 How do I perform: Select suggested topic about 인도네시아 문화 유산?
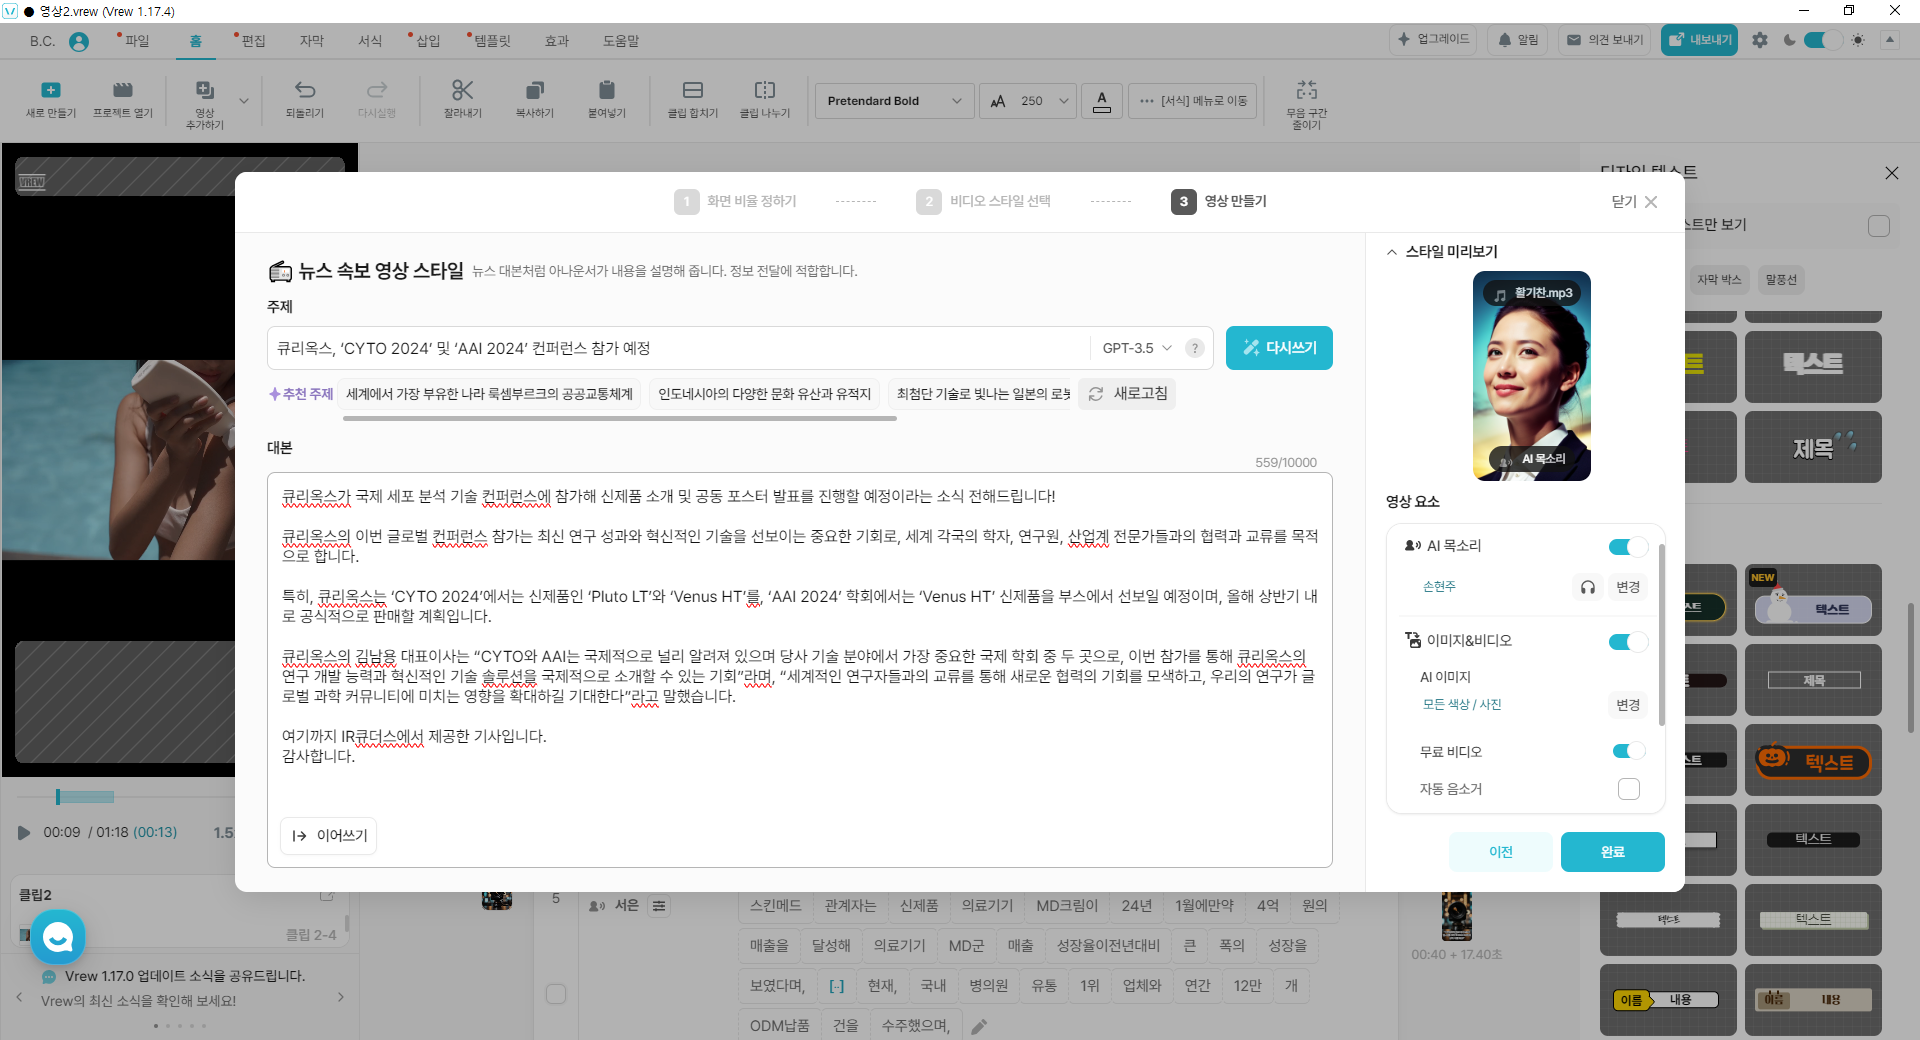764,394
